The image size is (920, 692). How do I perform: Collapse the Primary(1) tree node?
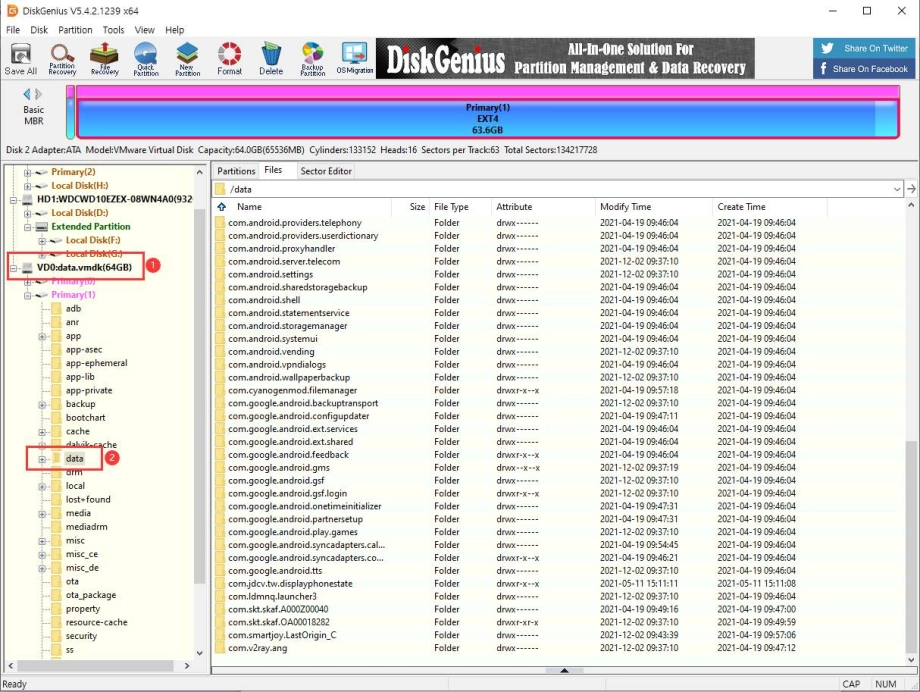coord(28,295)
